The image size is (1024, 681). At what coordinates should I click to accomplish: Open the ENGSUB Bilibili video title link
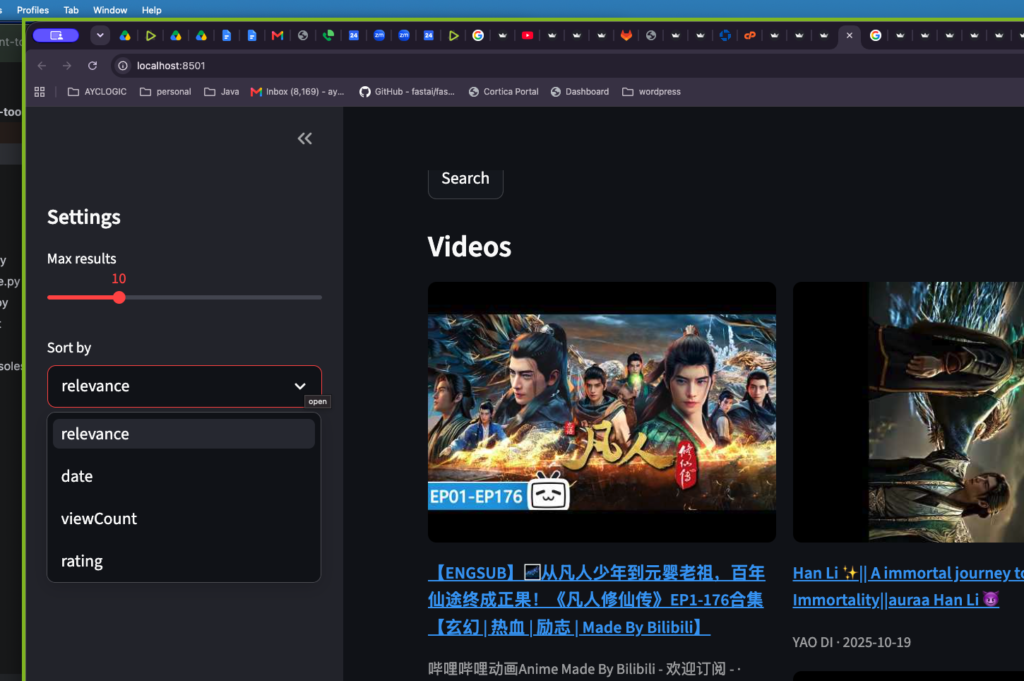coord(596,600)
